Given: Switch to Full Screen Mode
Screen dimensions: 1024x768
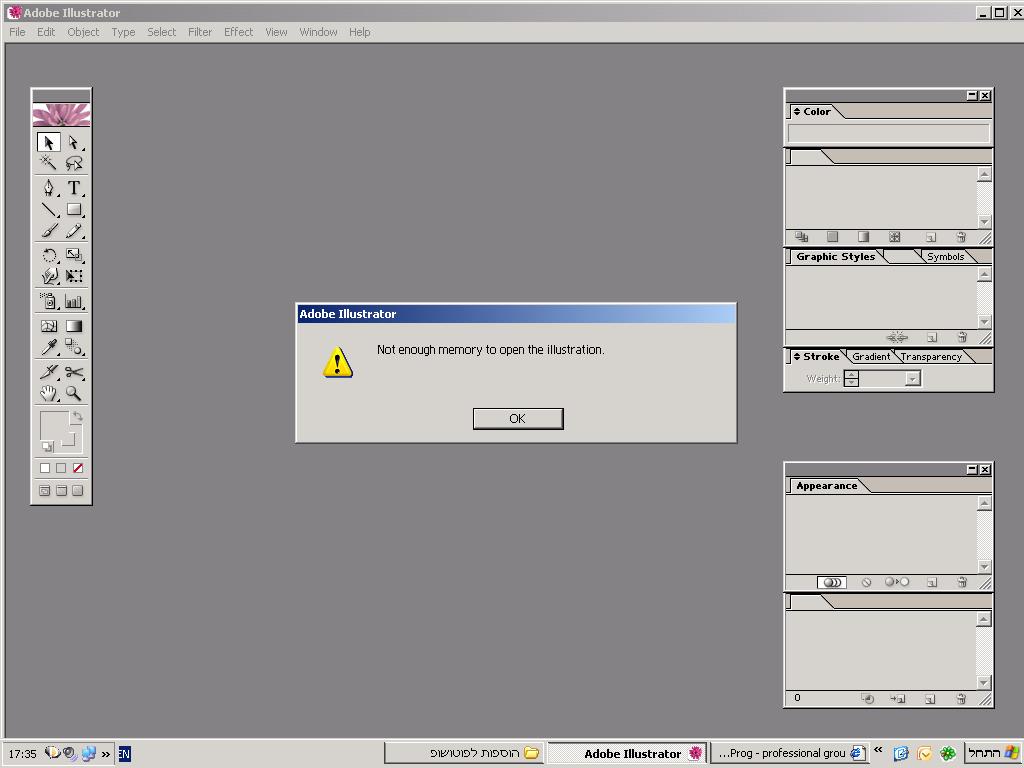Looking at the screenshot, I should [78, 490].
